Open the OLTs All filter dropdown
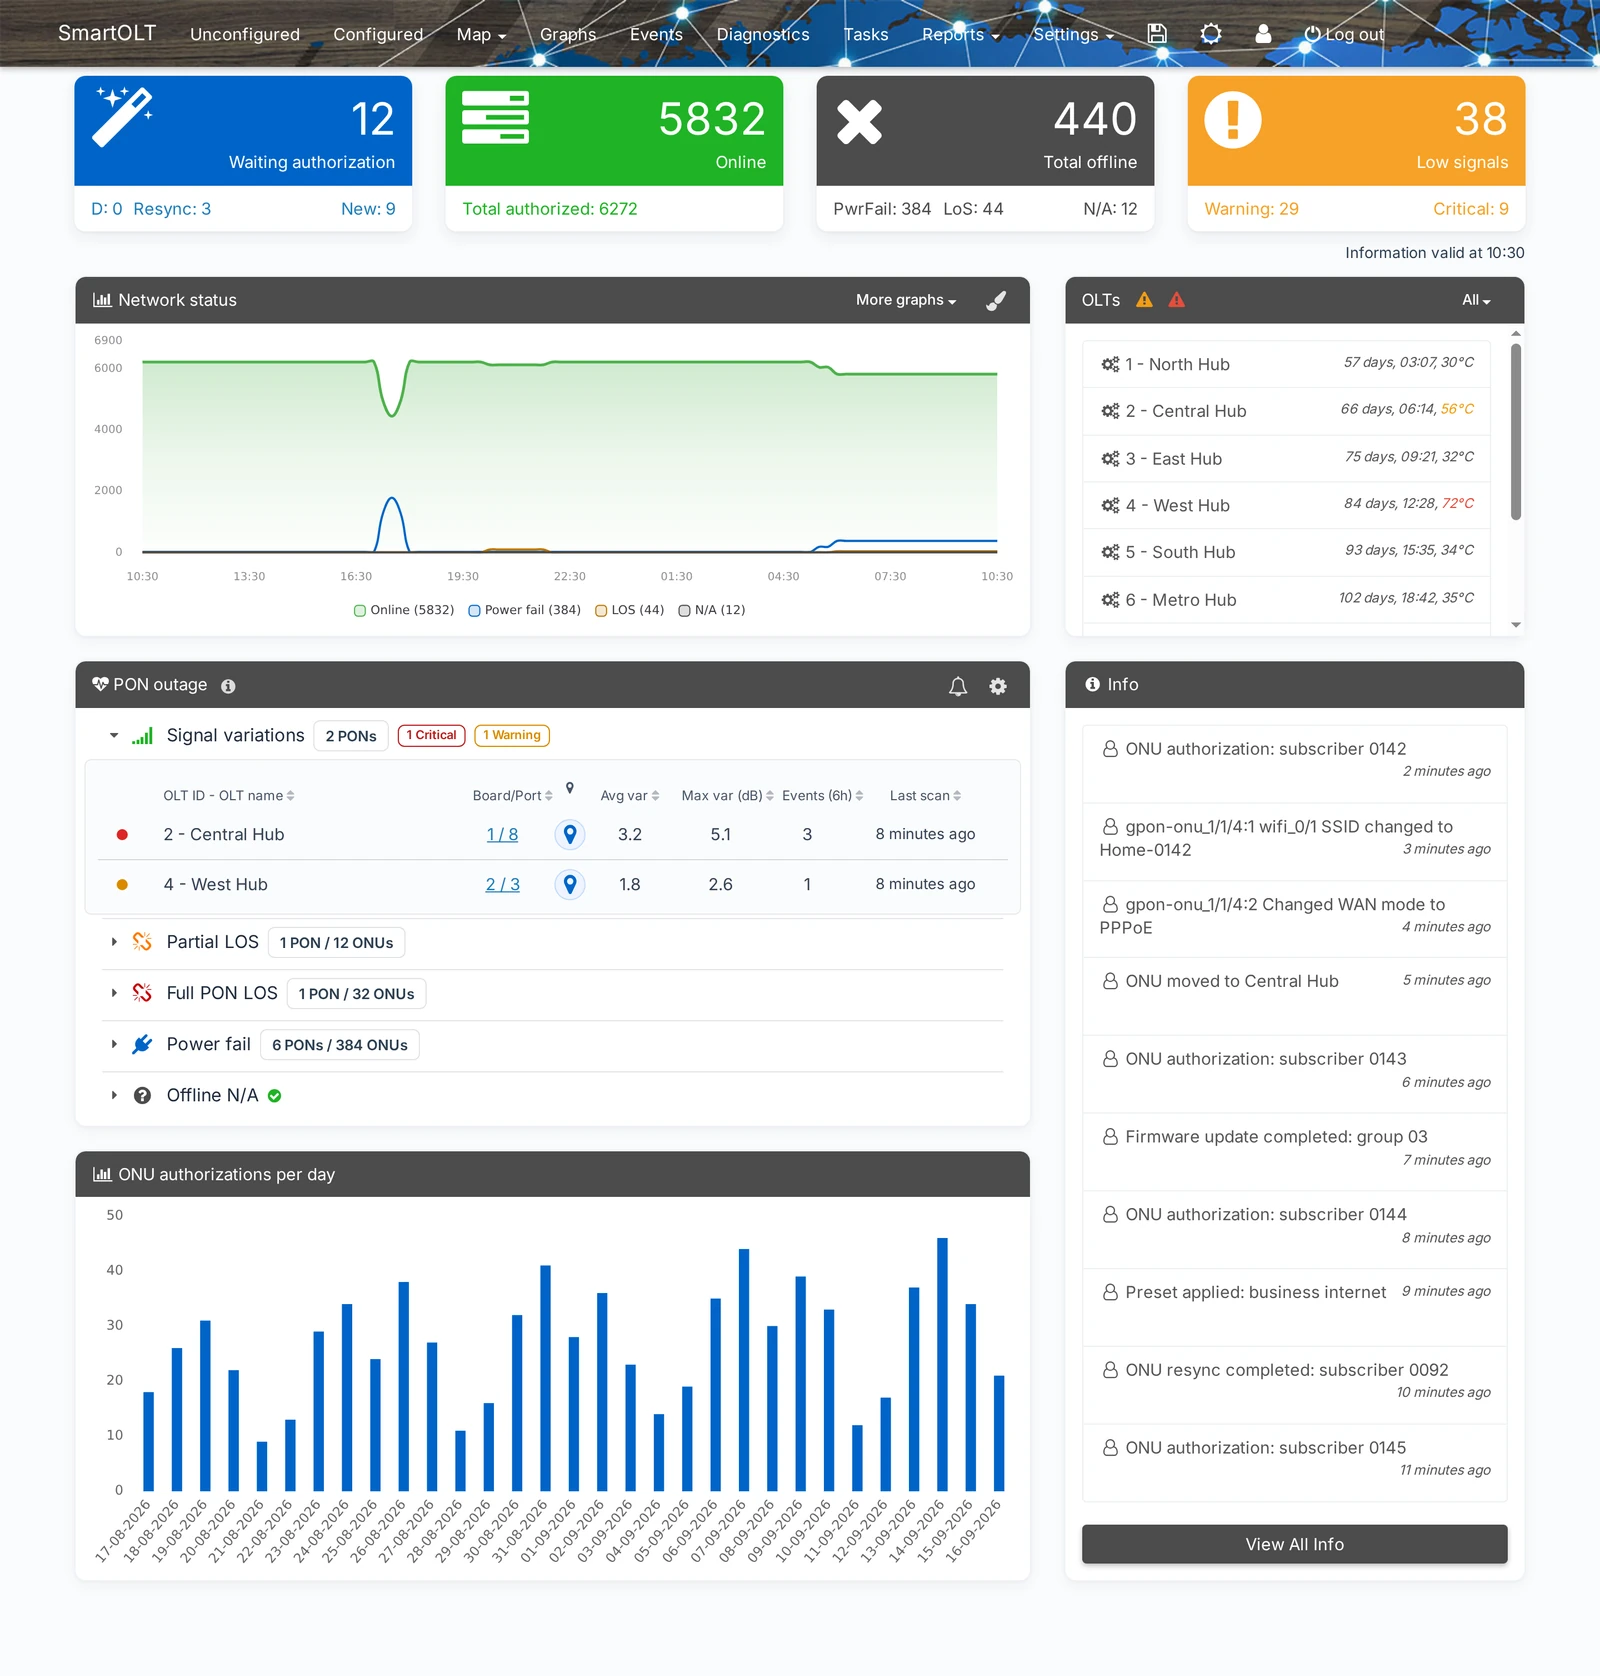 pos(1476,300)
